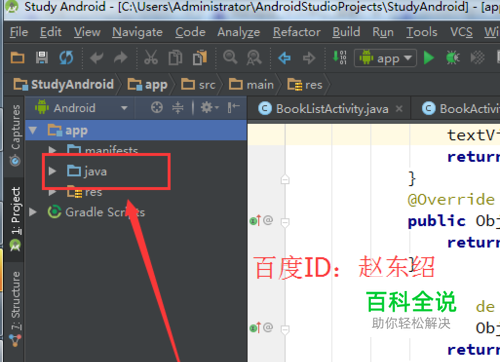This screenshot has height=362, width=500.
Task: Open the Run menu
Action: pyautogui.click(x=383, y=32)
